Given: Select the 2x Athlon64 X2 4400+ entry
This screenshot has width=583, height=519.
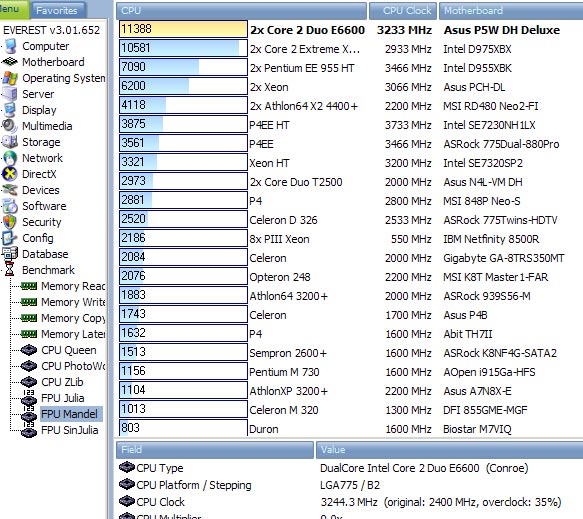Looking at the screenshot, I should point(303,106).
